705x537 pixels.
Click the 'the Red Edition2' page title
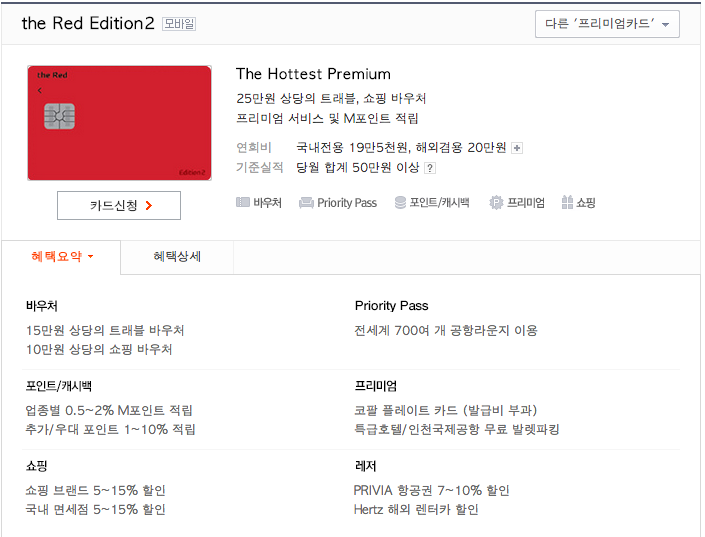coord(88,23)
